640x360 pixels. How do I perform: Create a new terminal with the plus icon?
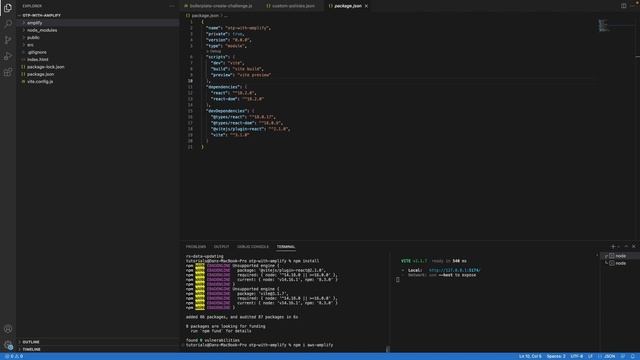coord(613,247)
